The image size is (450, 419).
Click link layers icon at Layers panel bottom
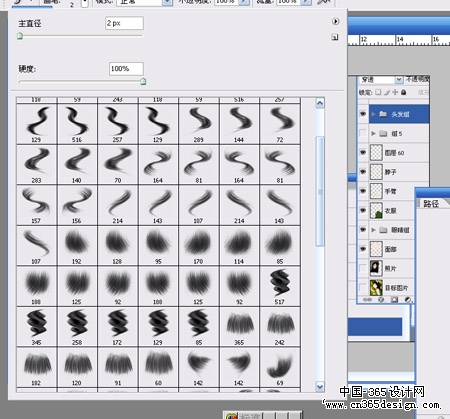point(367,300)
